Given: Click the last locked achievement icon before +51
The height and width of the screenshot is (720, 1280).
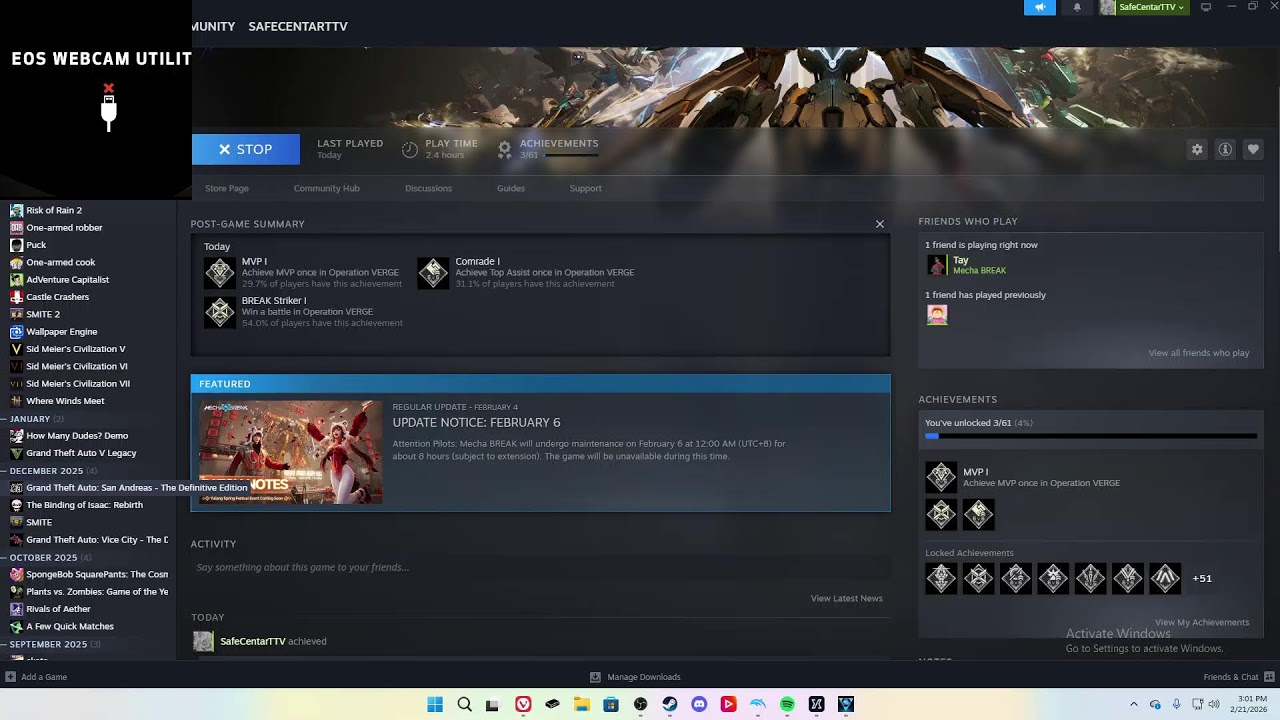Looking at the screenshot, I should (x=1165, y=578).
